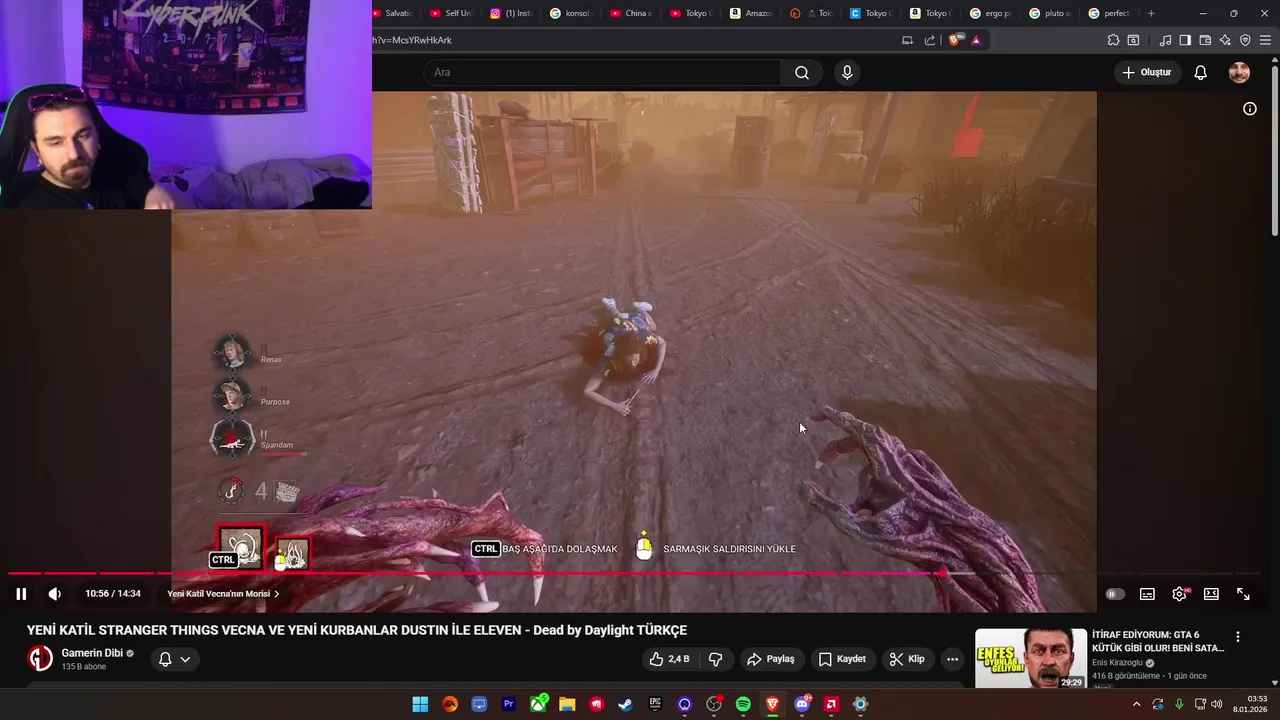The image size is (1280, 720).
Task: Click the address bar URL text
Action: coord(412,40)
